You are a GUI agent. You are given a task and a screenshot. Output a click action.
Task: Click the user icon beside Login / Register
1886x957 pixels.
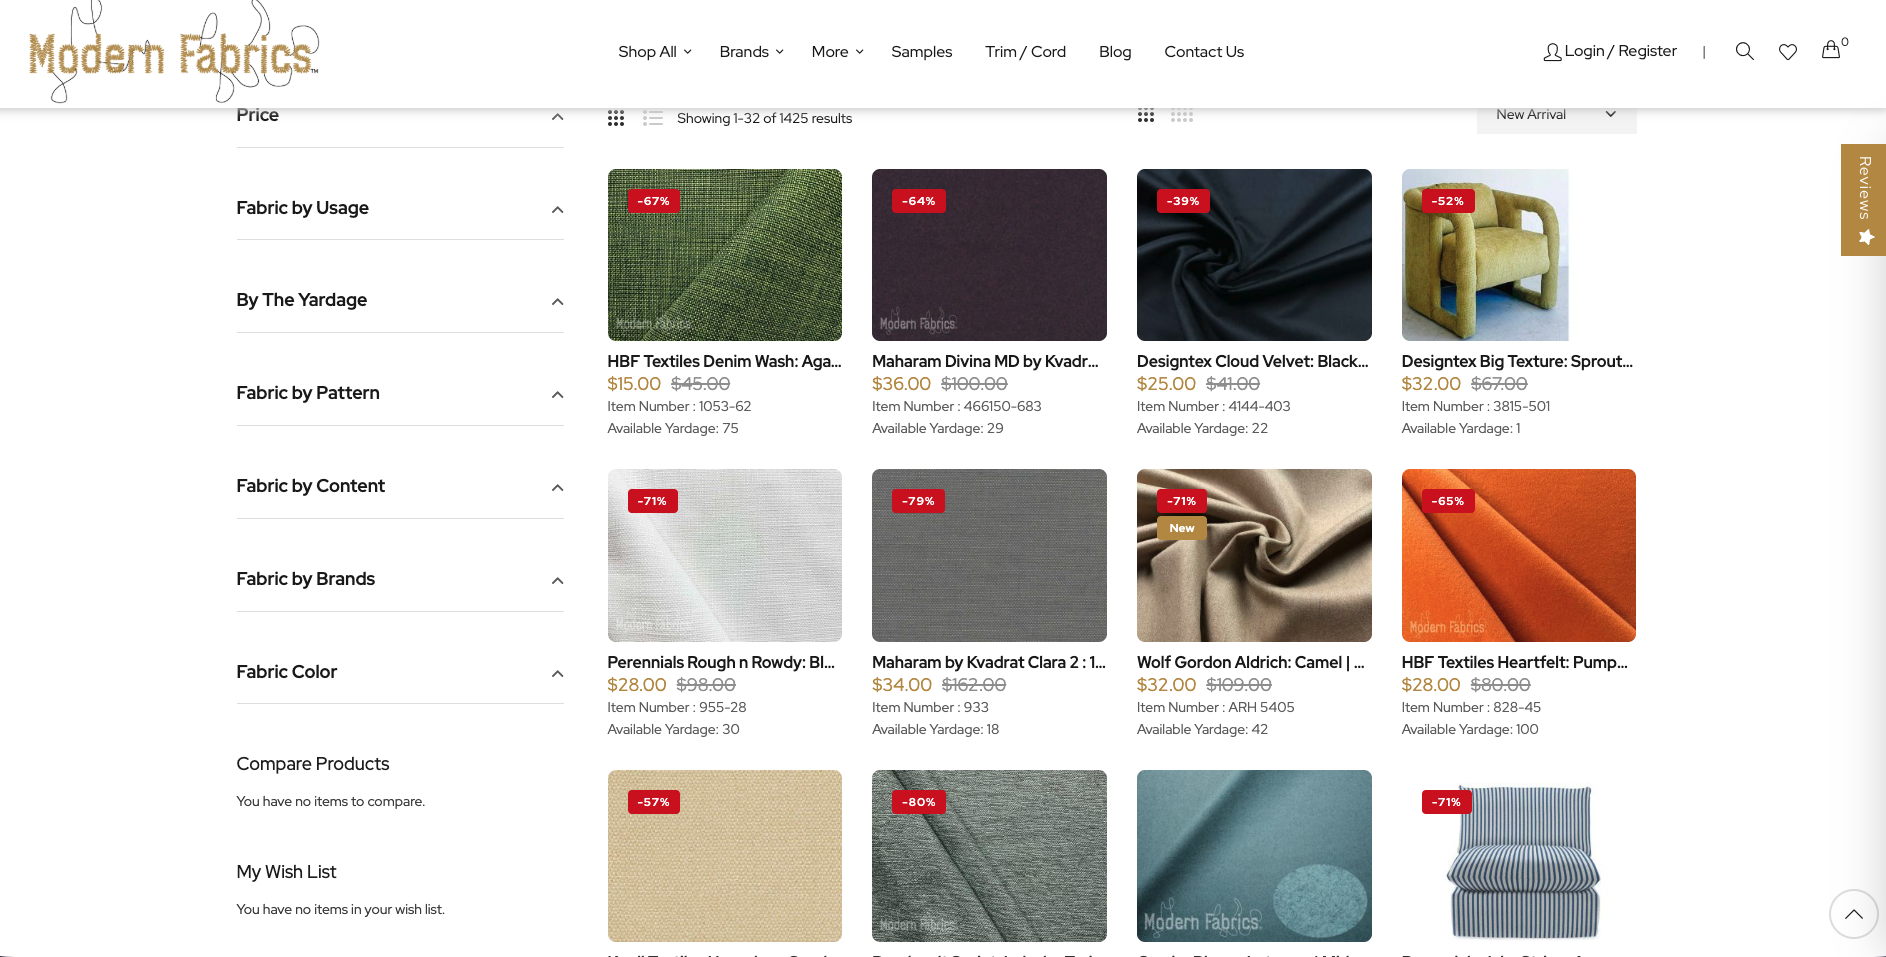pyautogui.click(x=1552, y=52)
